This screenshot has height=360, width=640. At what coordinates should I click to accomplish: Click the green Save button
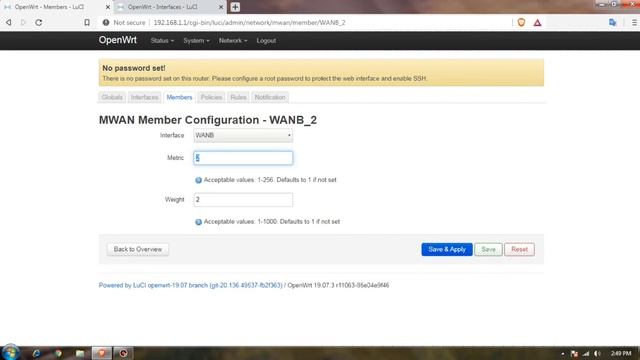tap(488, 249)
